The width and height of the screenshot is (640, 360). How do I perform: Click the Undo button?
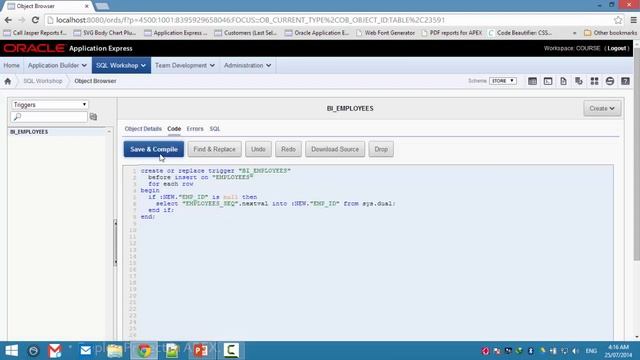(x=258, y=149)
